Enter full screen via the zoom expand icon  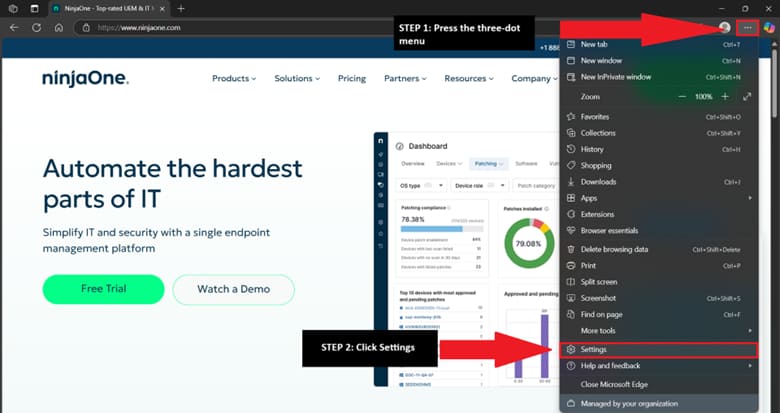click(x=747, y=97)
